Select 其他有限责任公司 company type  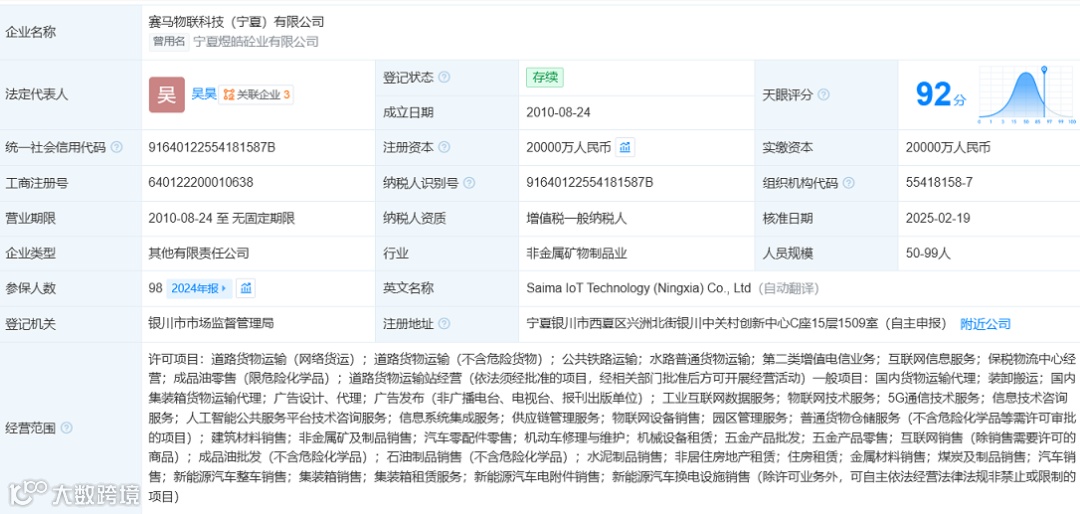[199, 254]
